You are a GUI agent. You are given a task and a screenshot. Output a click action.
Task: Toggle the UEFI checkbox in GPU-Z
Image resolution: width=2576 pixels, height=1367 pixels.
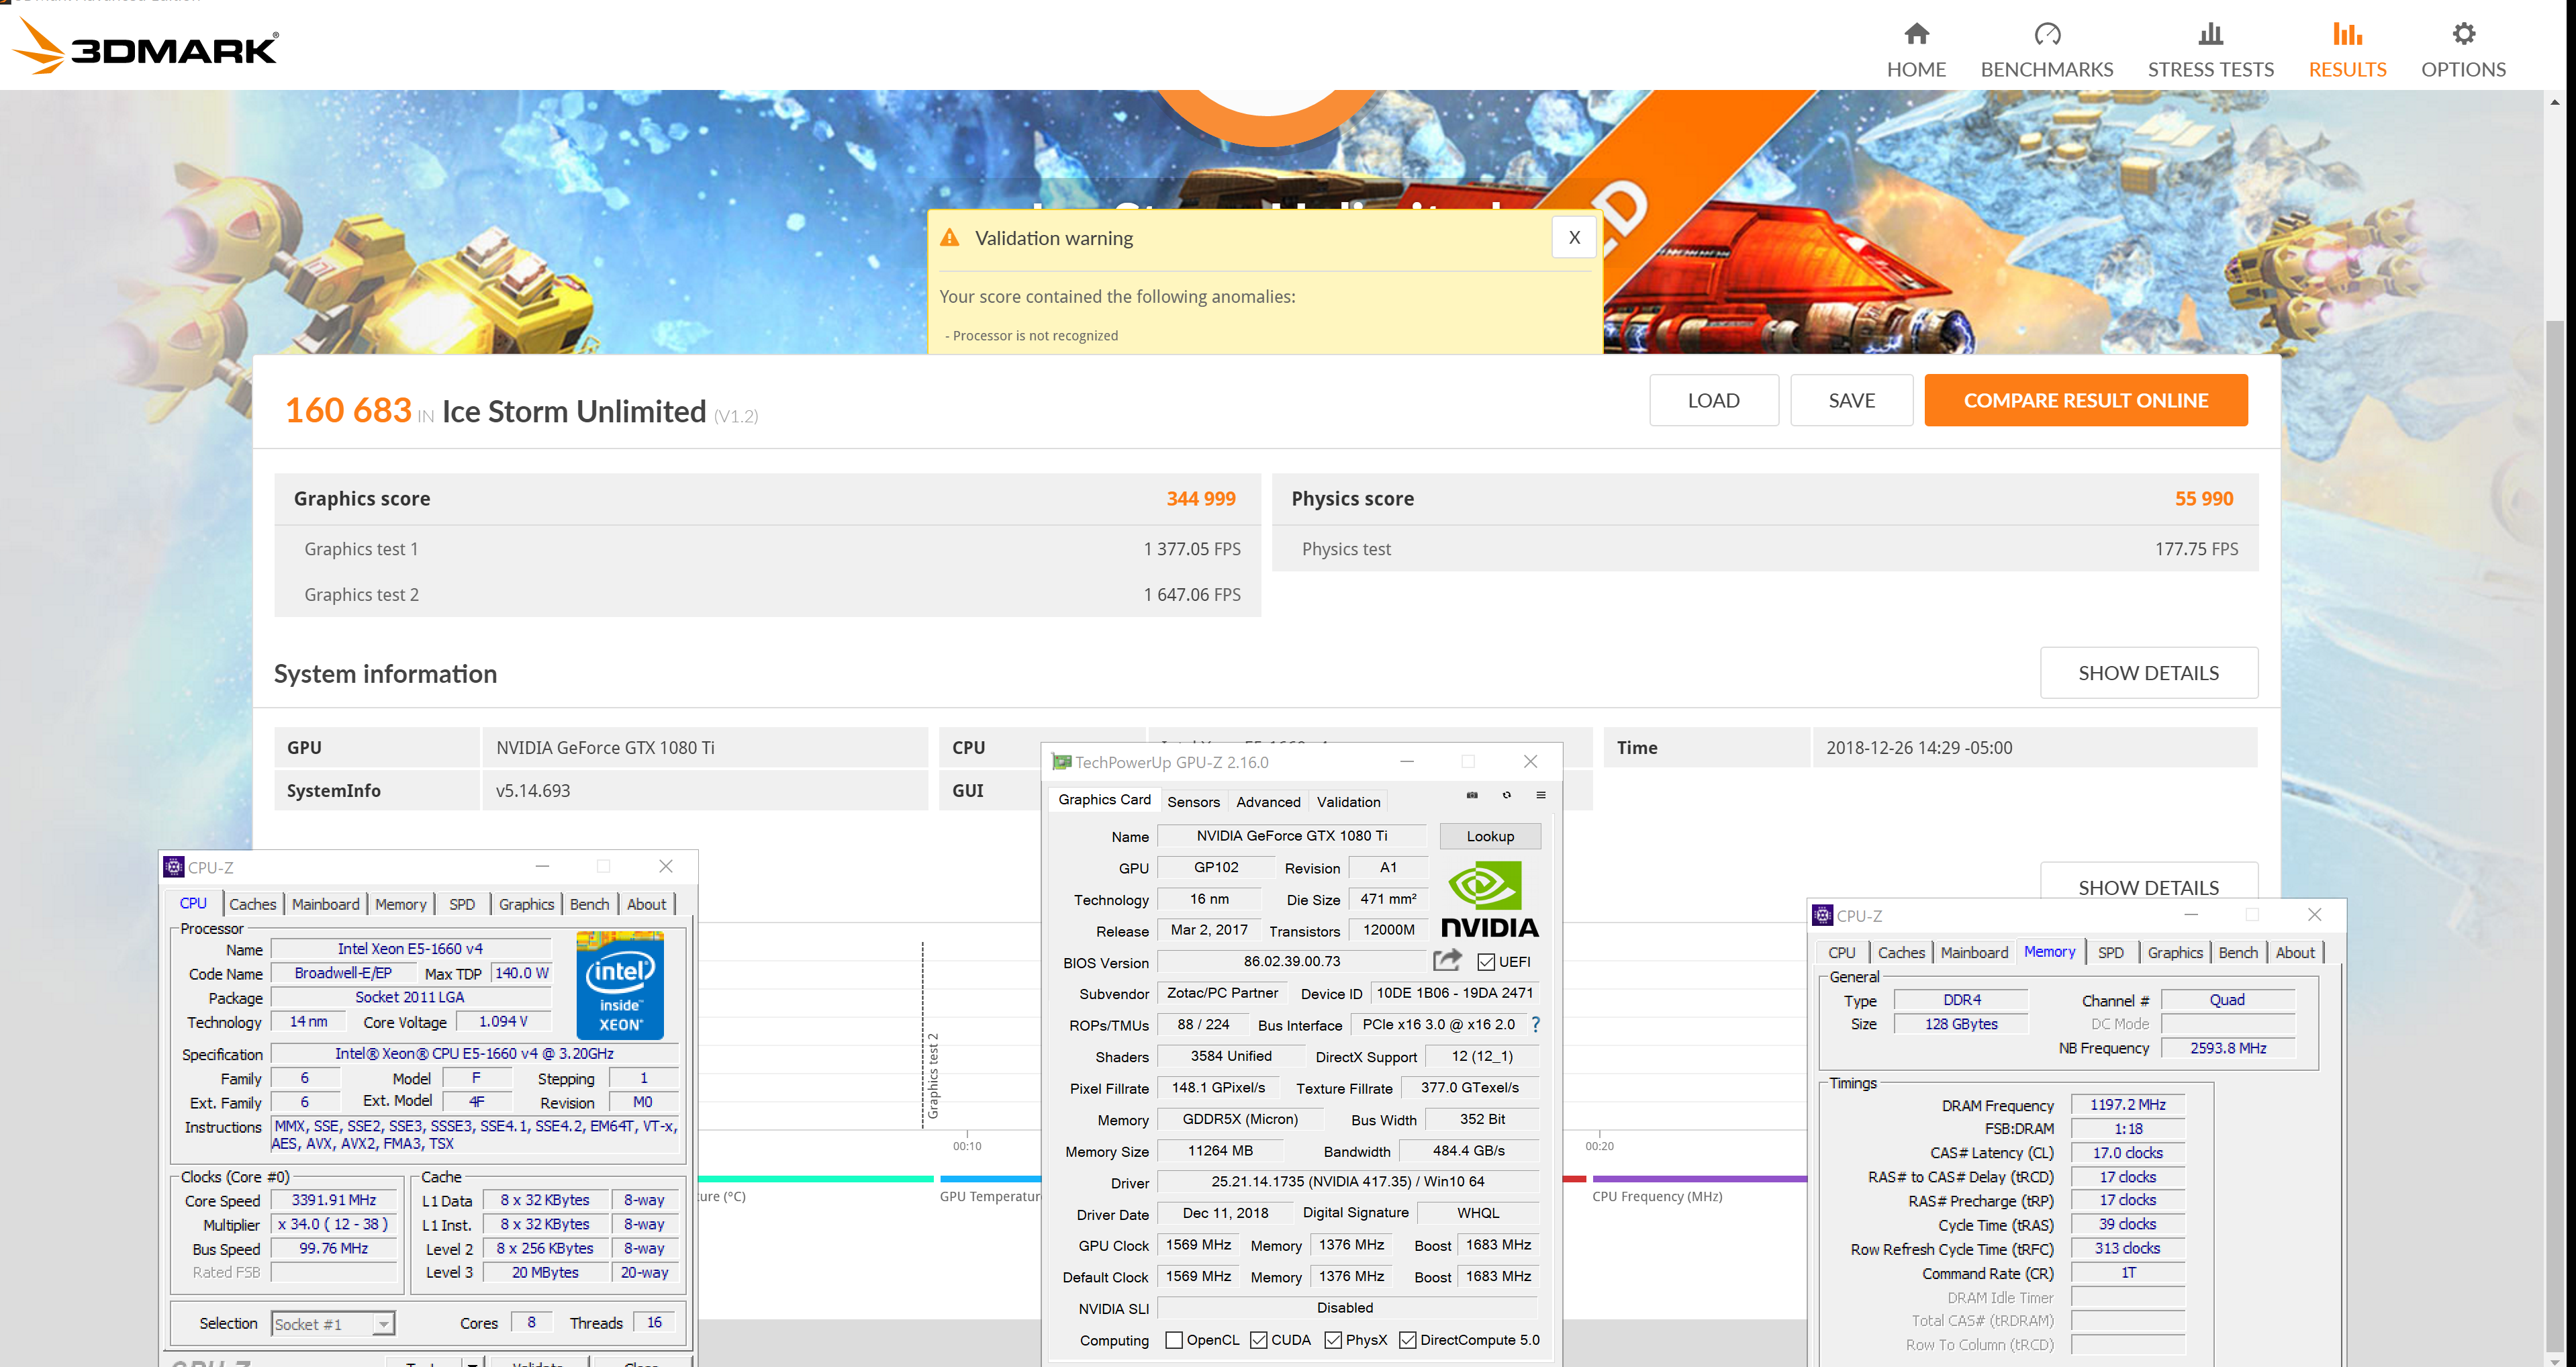pos(1486,962)
